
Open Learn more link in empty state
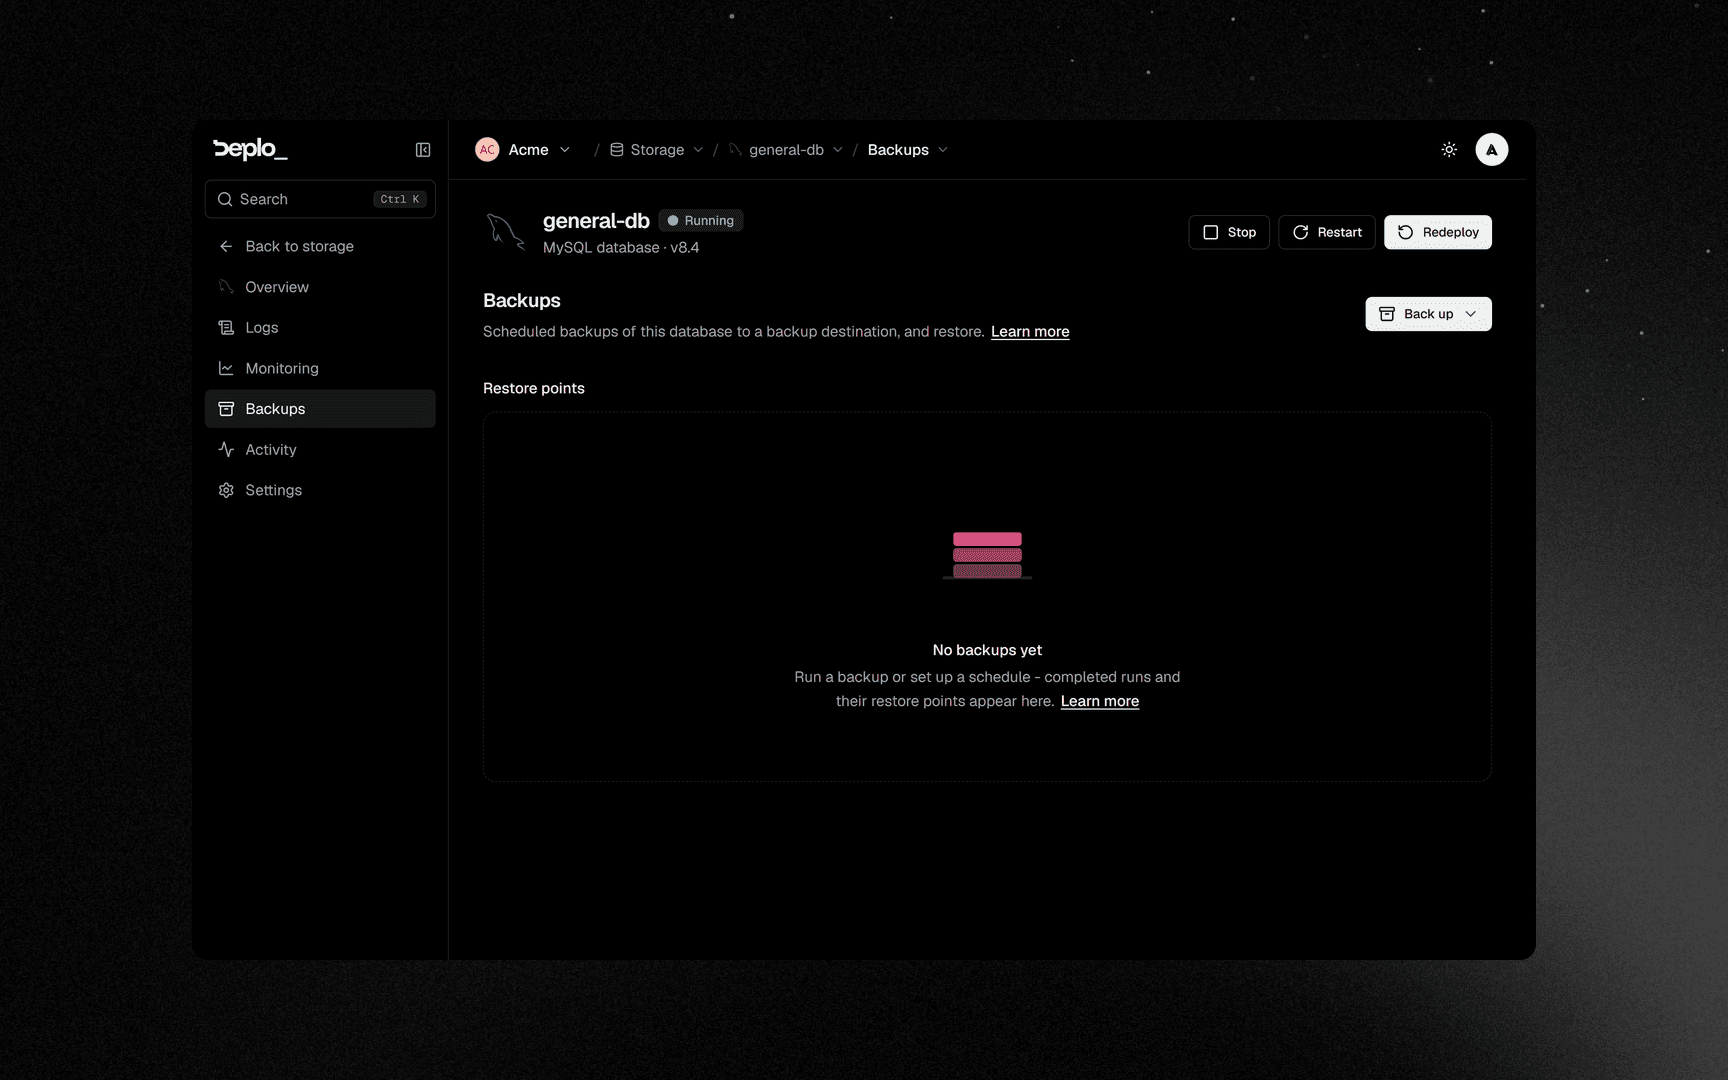[1099, 701]
